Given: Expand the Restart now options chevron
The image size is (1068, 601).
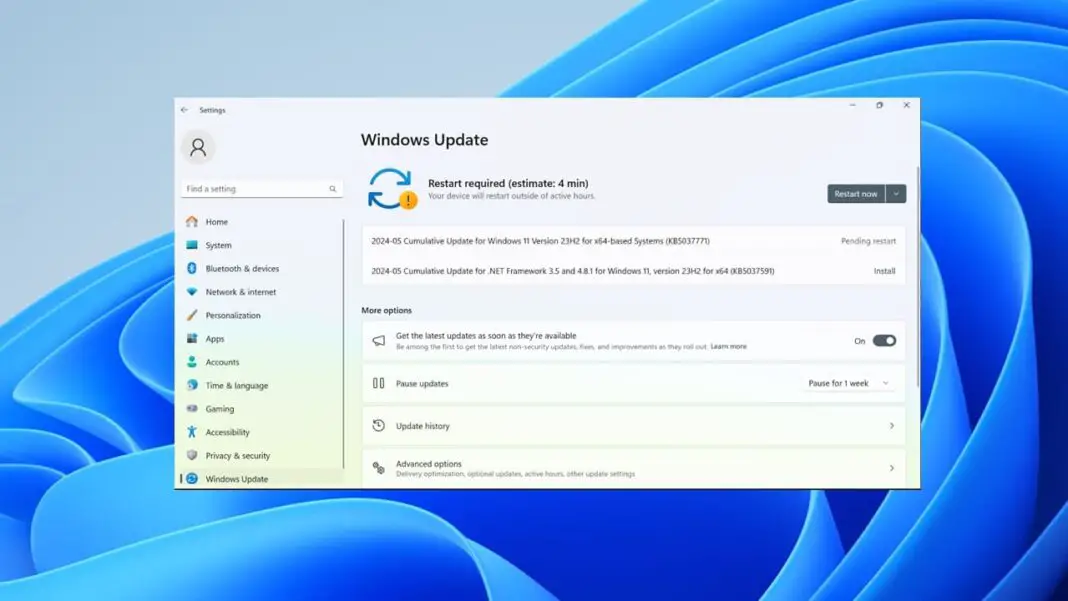Looking at the screenshot, I should pyautogui.click(x=896, y=194).
